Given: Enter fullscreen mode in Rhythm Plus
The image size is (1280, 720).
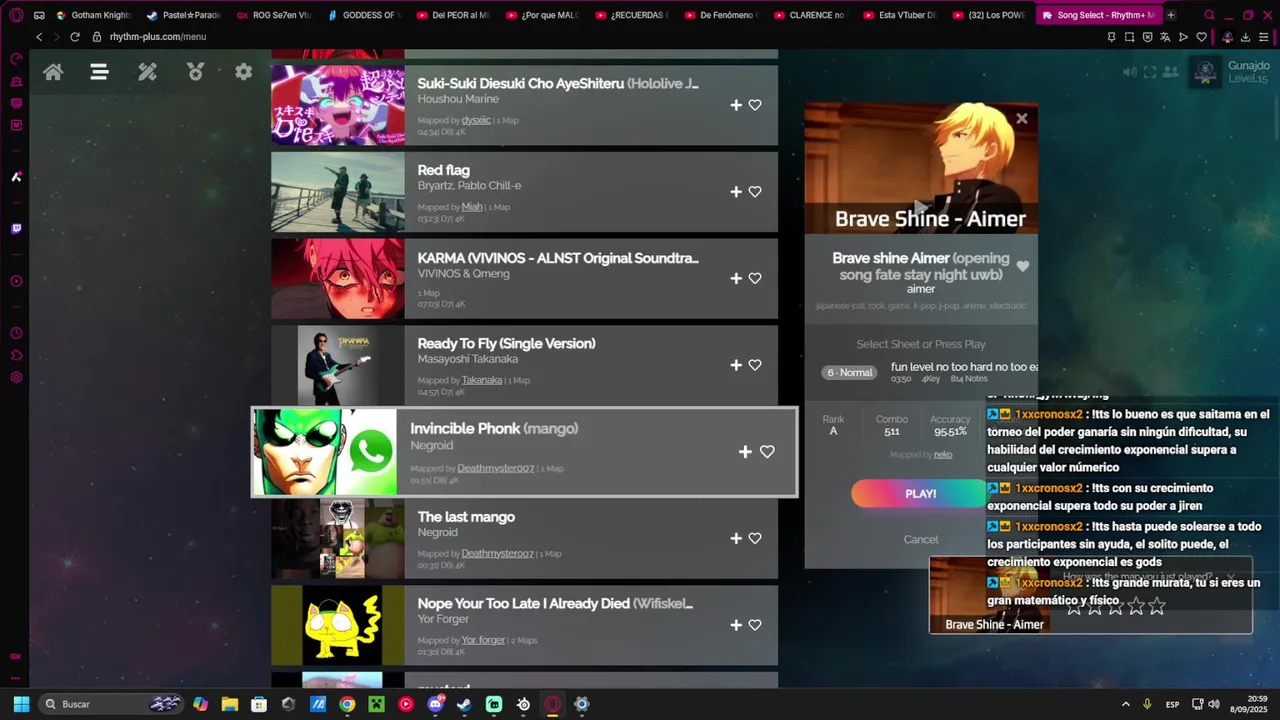Looking at the screenshot, I should point(1150,72).
